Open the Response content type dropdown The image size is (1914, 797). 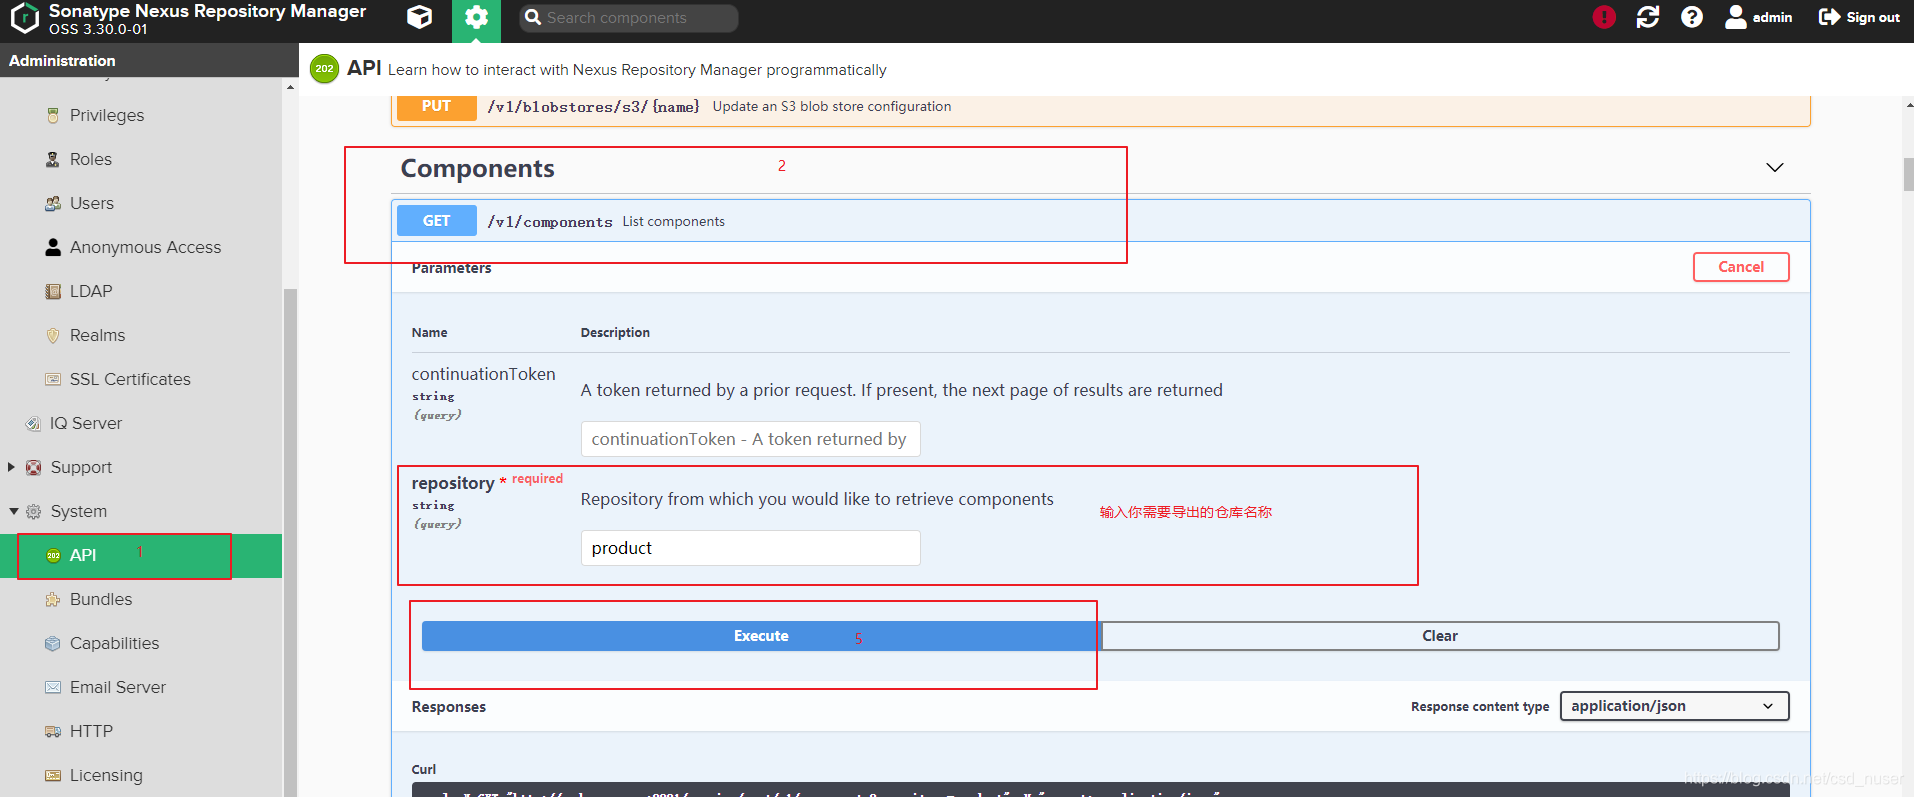click(x=1674, y=706)
